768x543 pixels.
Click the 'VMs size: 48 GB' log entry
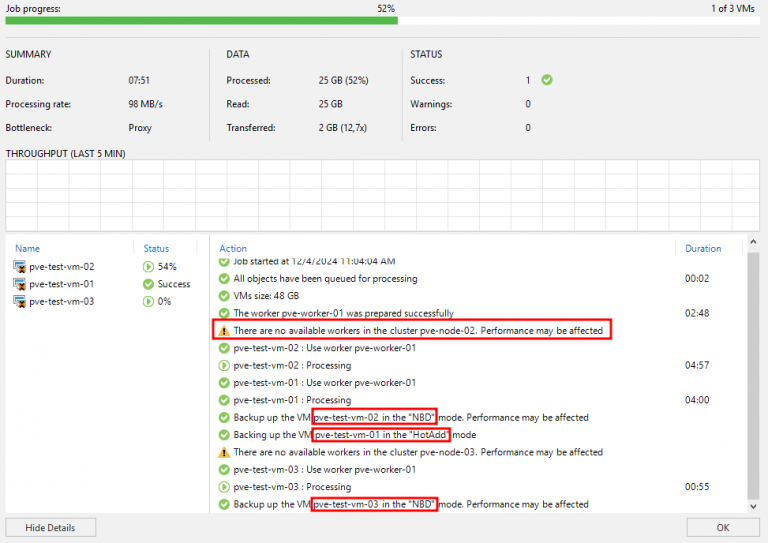point(266,296)
